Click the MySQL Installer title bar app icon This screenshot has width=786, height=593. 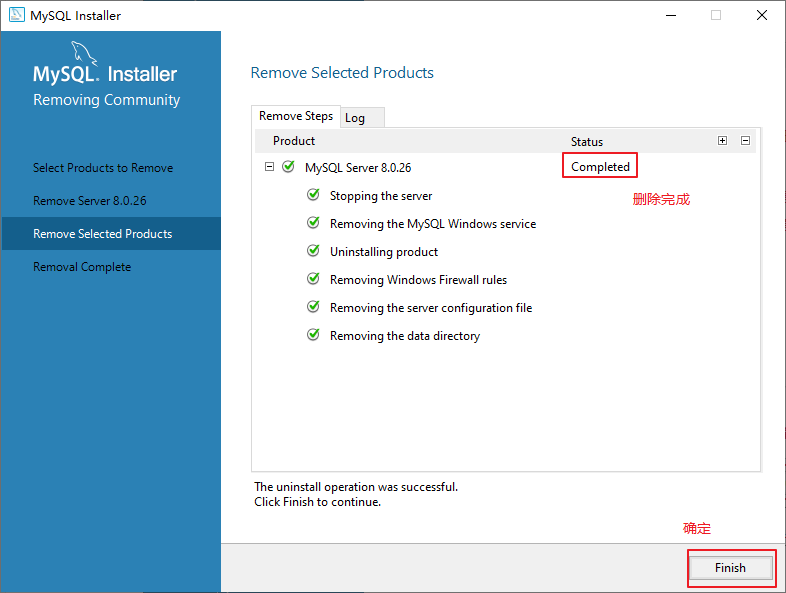point(17,15)
